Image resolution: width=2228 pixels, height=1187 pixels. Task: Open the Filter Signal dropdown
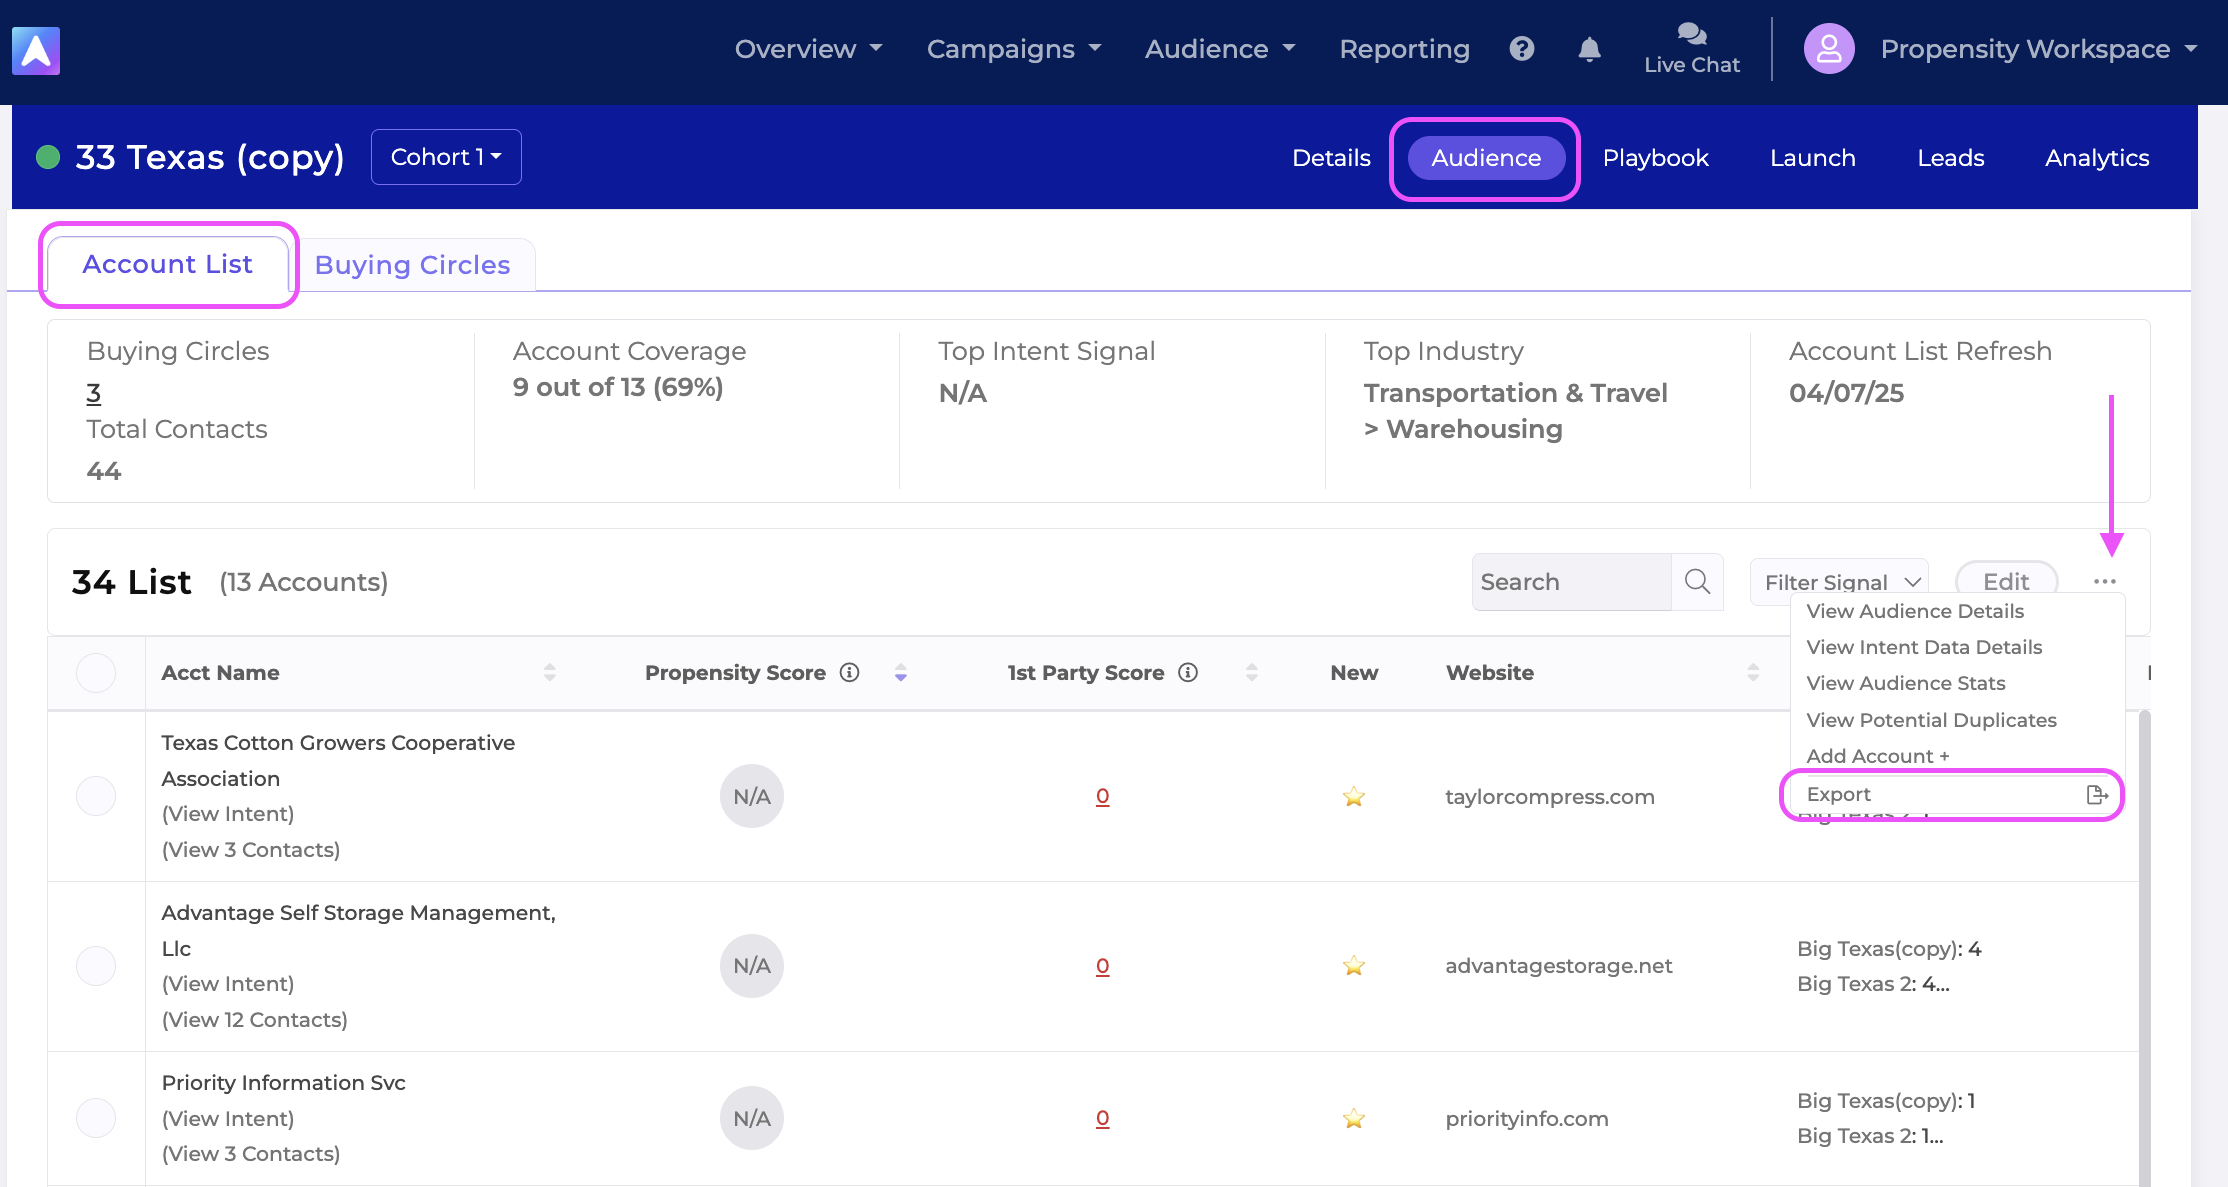[1839, 581]
